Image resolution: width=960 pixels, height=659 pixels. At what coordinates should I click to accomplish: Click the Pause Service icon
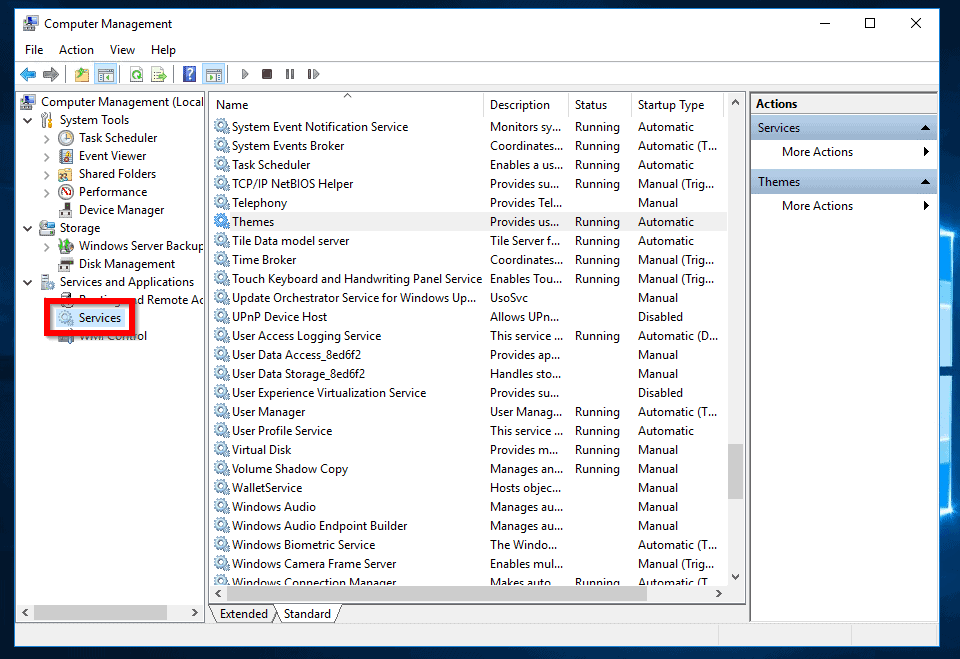290,74
